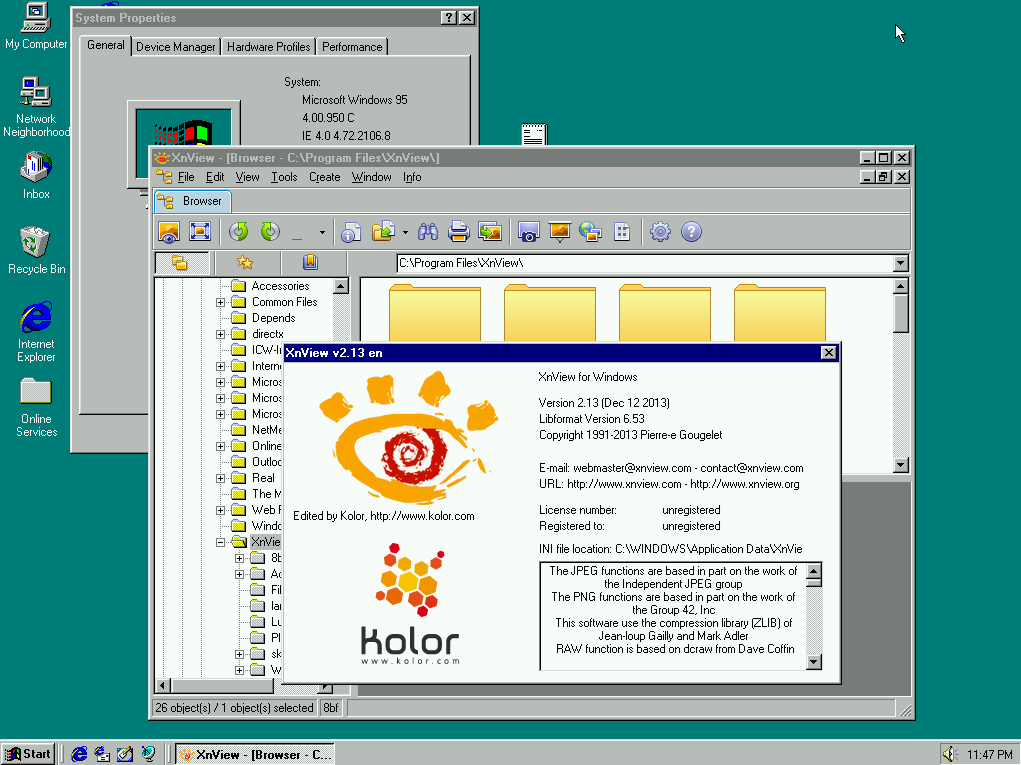Select the Network Neighborhood desktop icon
Image resolution: width=1021 pixels, height=765 pixels.
click(x=36, y=107)
